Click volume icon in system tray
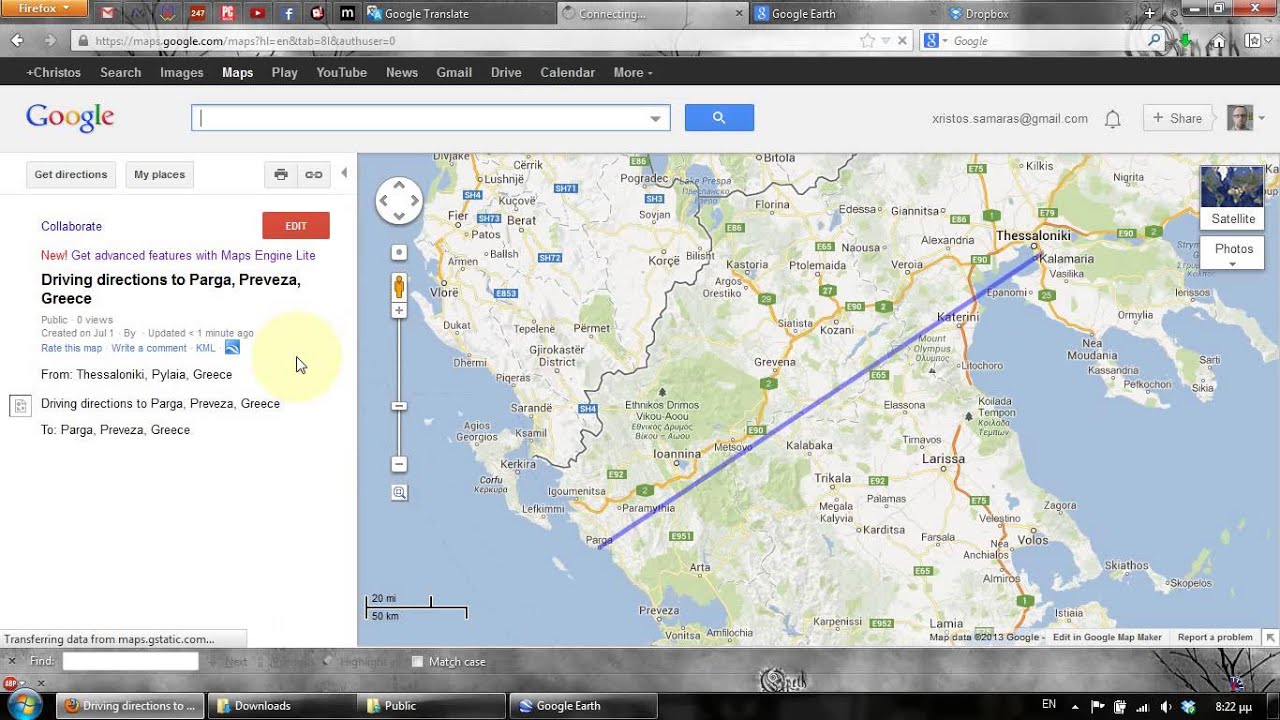This screenshot has height=720, width=1280. coord(1165,706)
